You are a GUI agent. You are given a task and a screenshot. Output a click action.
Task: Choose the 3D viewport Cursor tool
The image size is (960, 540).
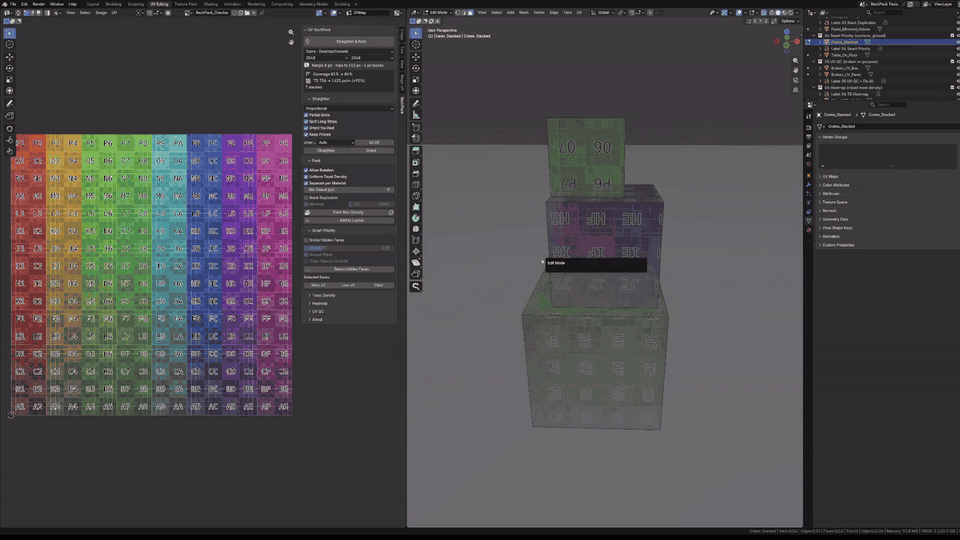pos(416,45)
